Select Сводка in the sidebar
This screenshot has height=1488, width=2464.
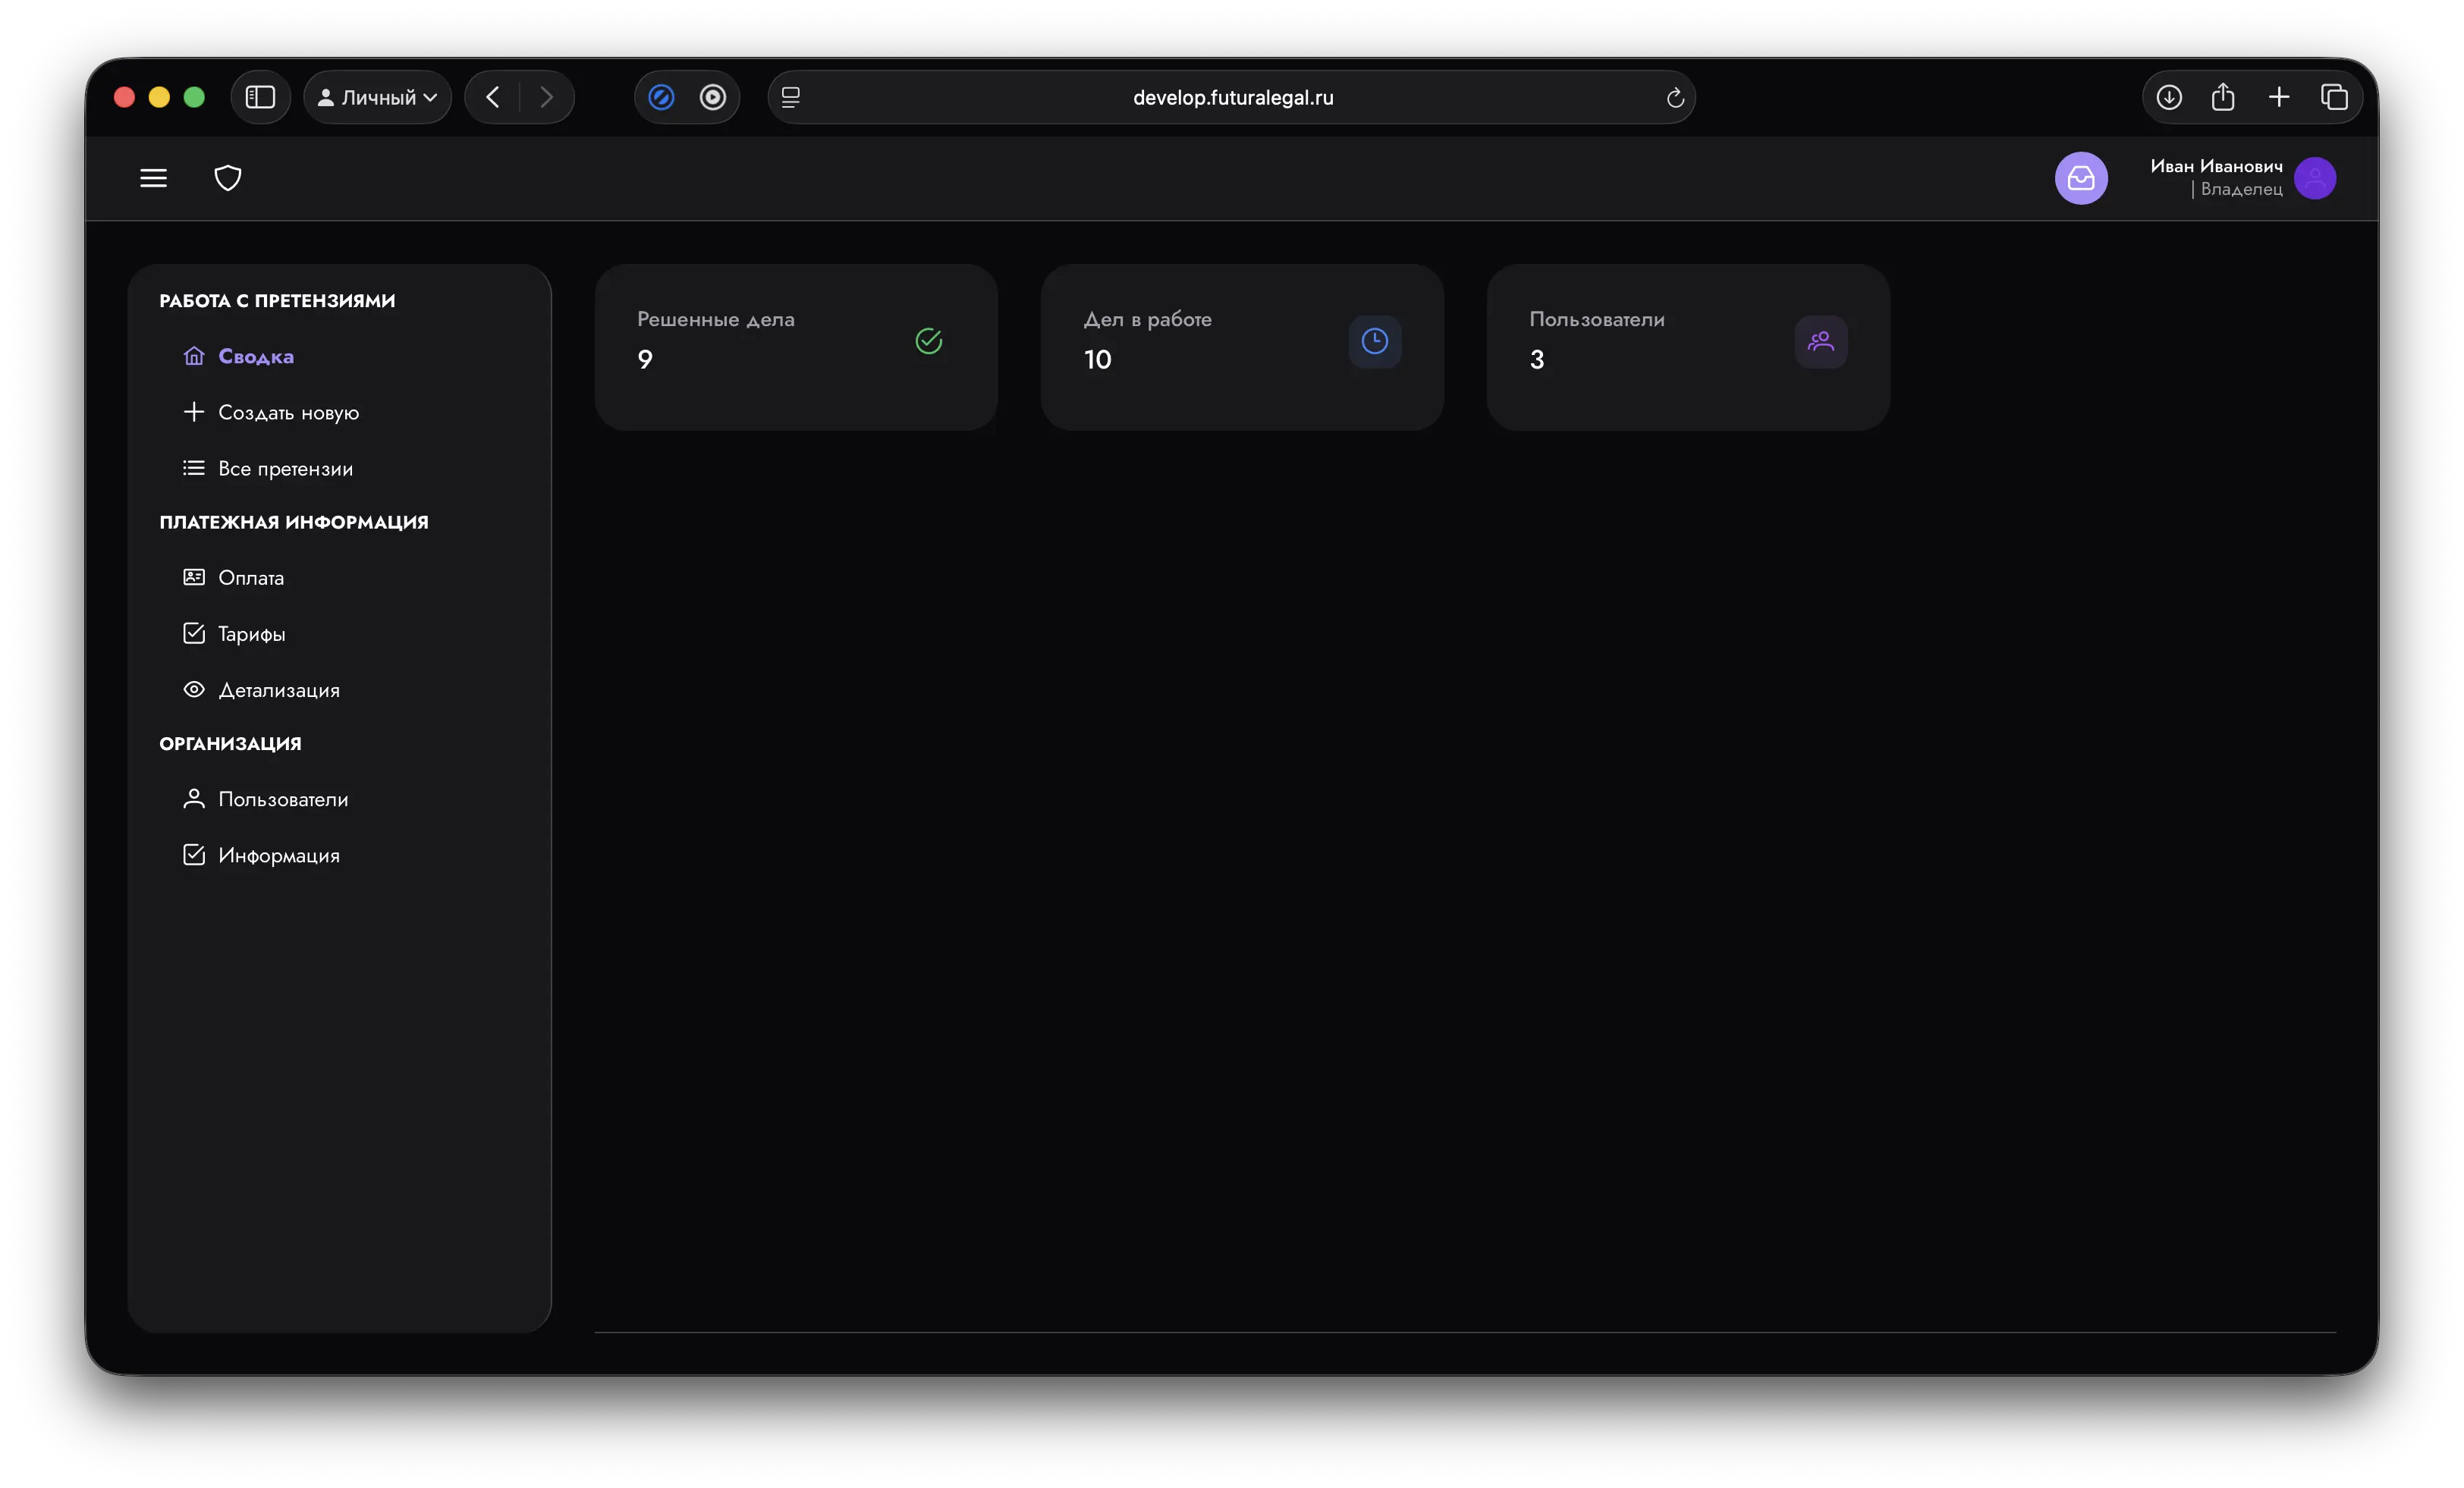coord(255,357)
